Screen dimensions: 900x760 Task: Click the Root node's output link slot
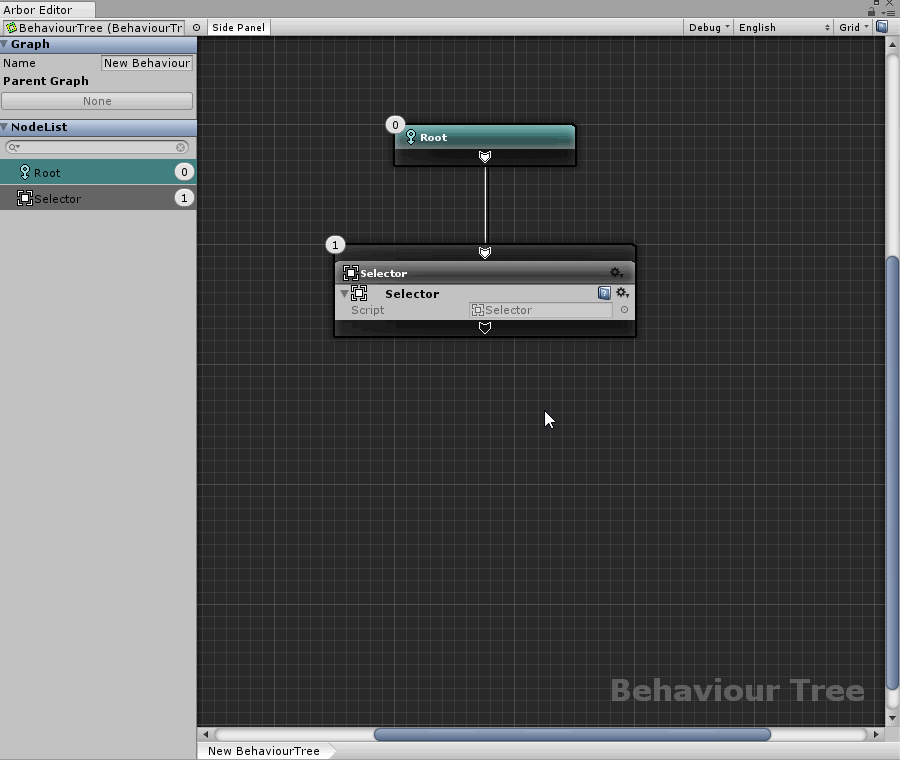click(x=485, y=157)
